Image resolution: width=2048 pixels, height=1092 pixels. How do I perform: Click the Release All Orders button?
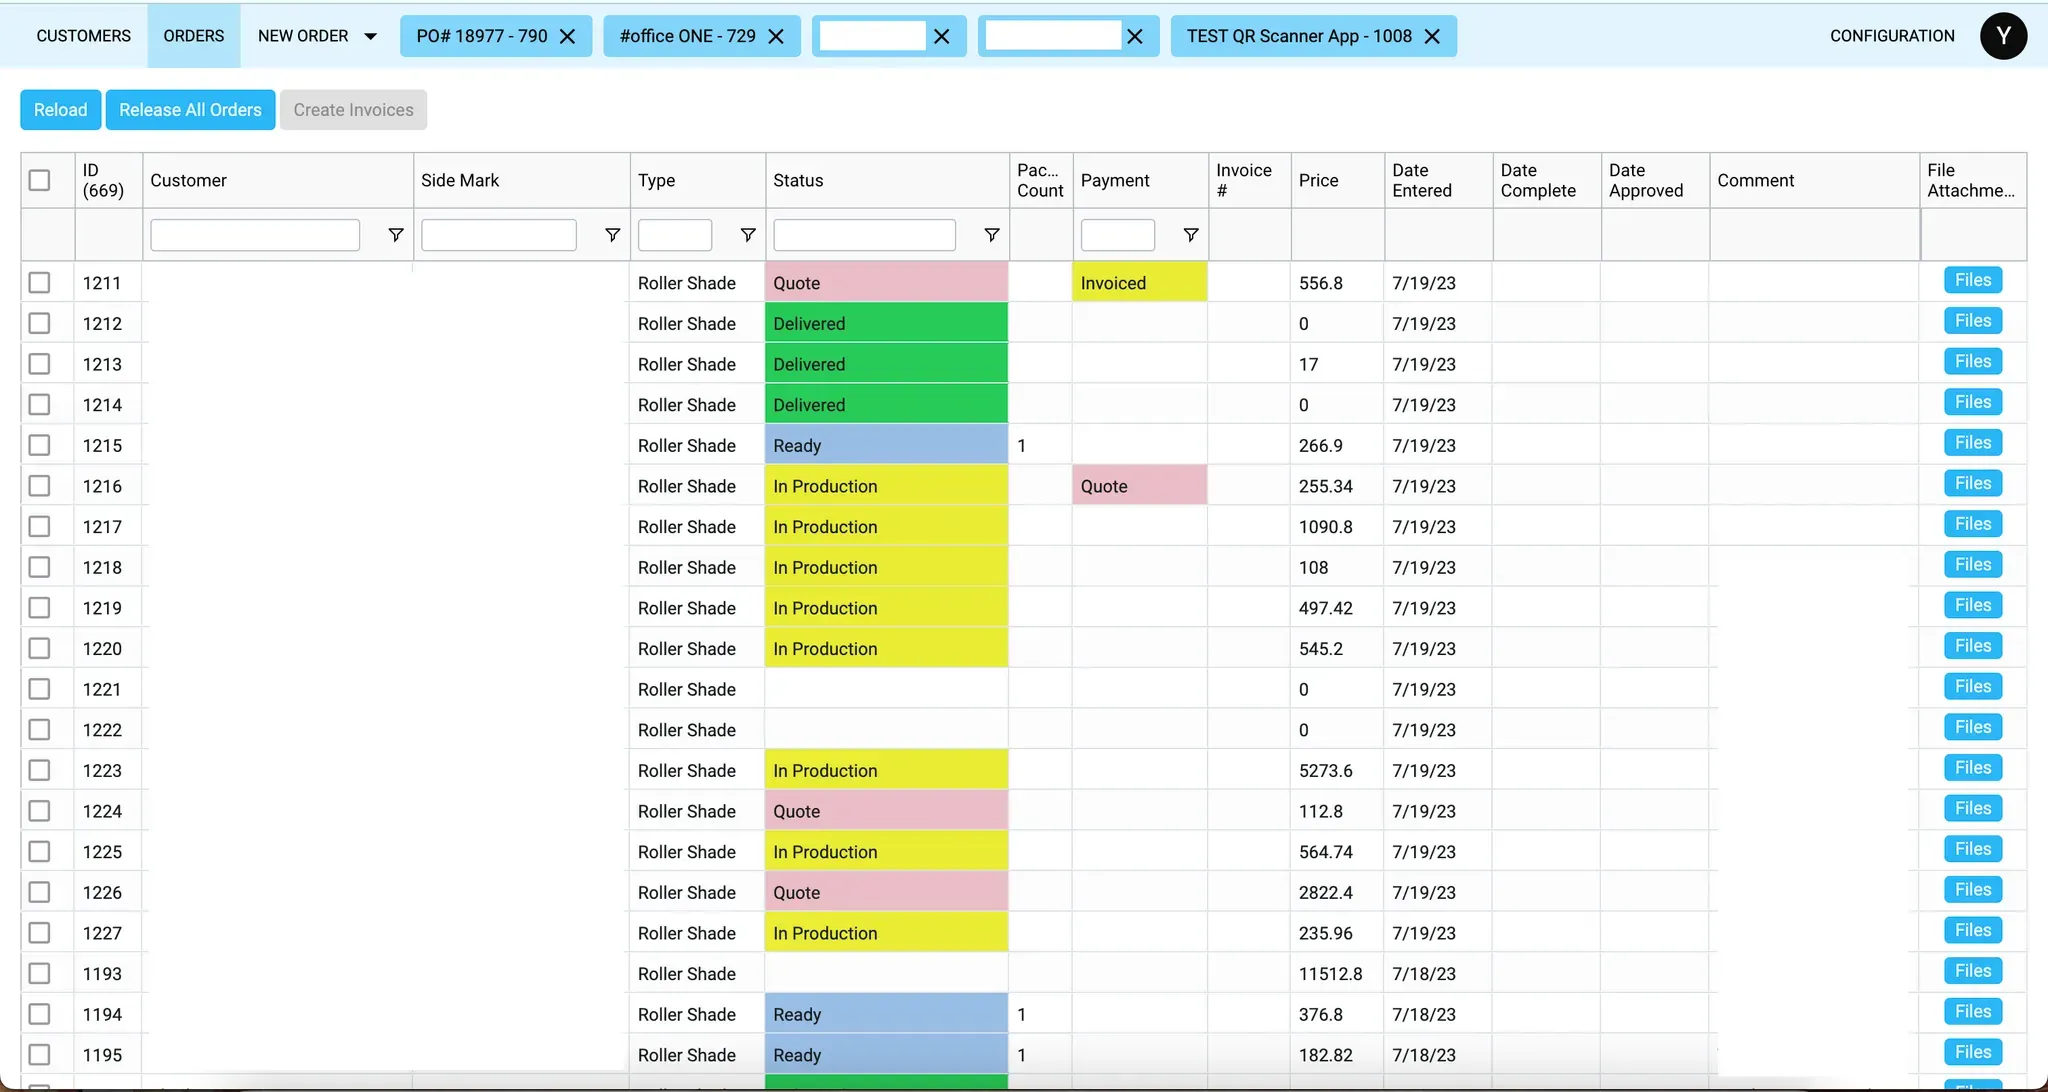(x=190, y=110)
